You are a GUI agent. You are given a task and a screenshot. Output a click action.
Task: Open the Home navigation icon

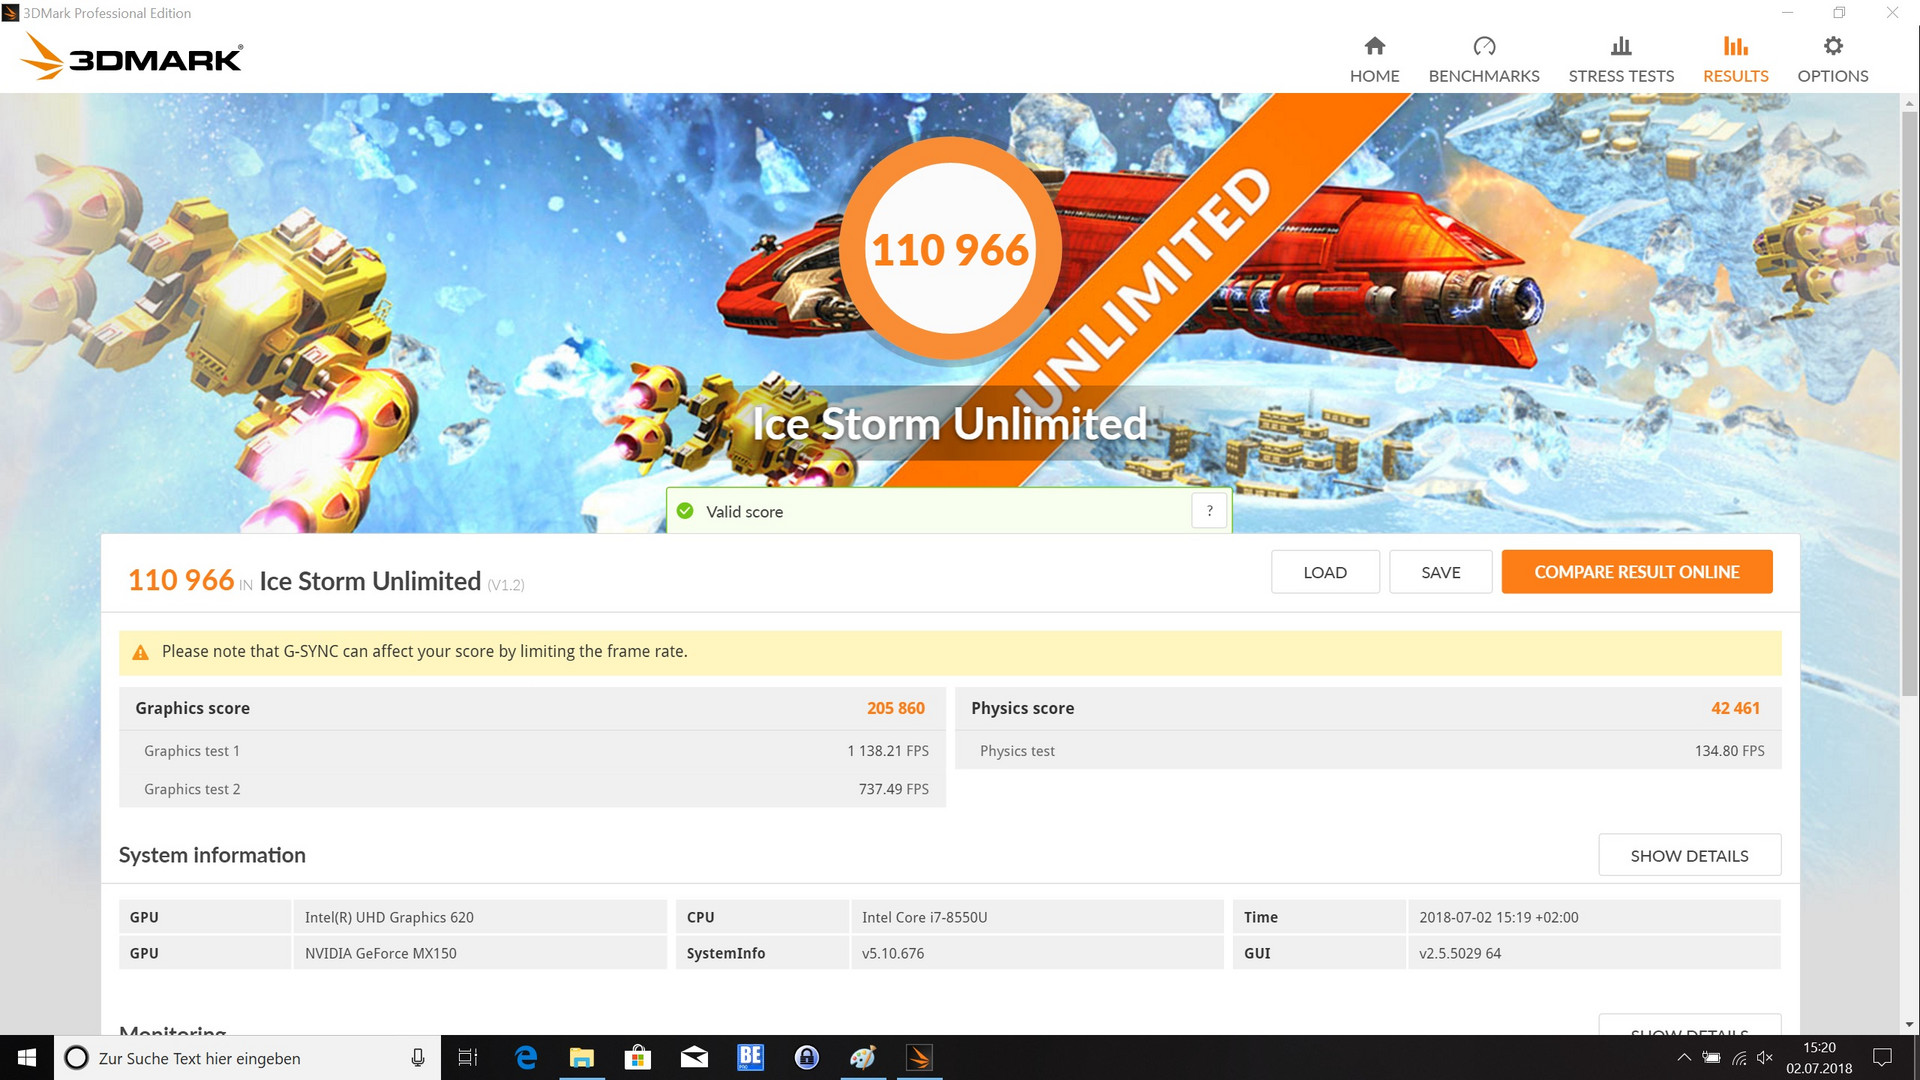coord(1374,47)
